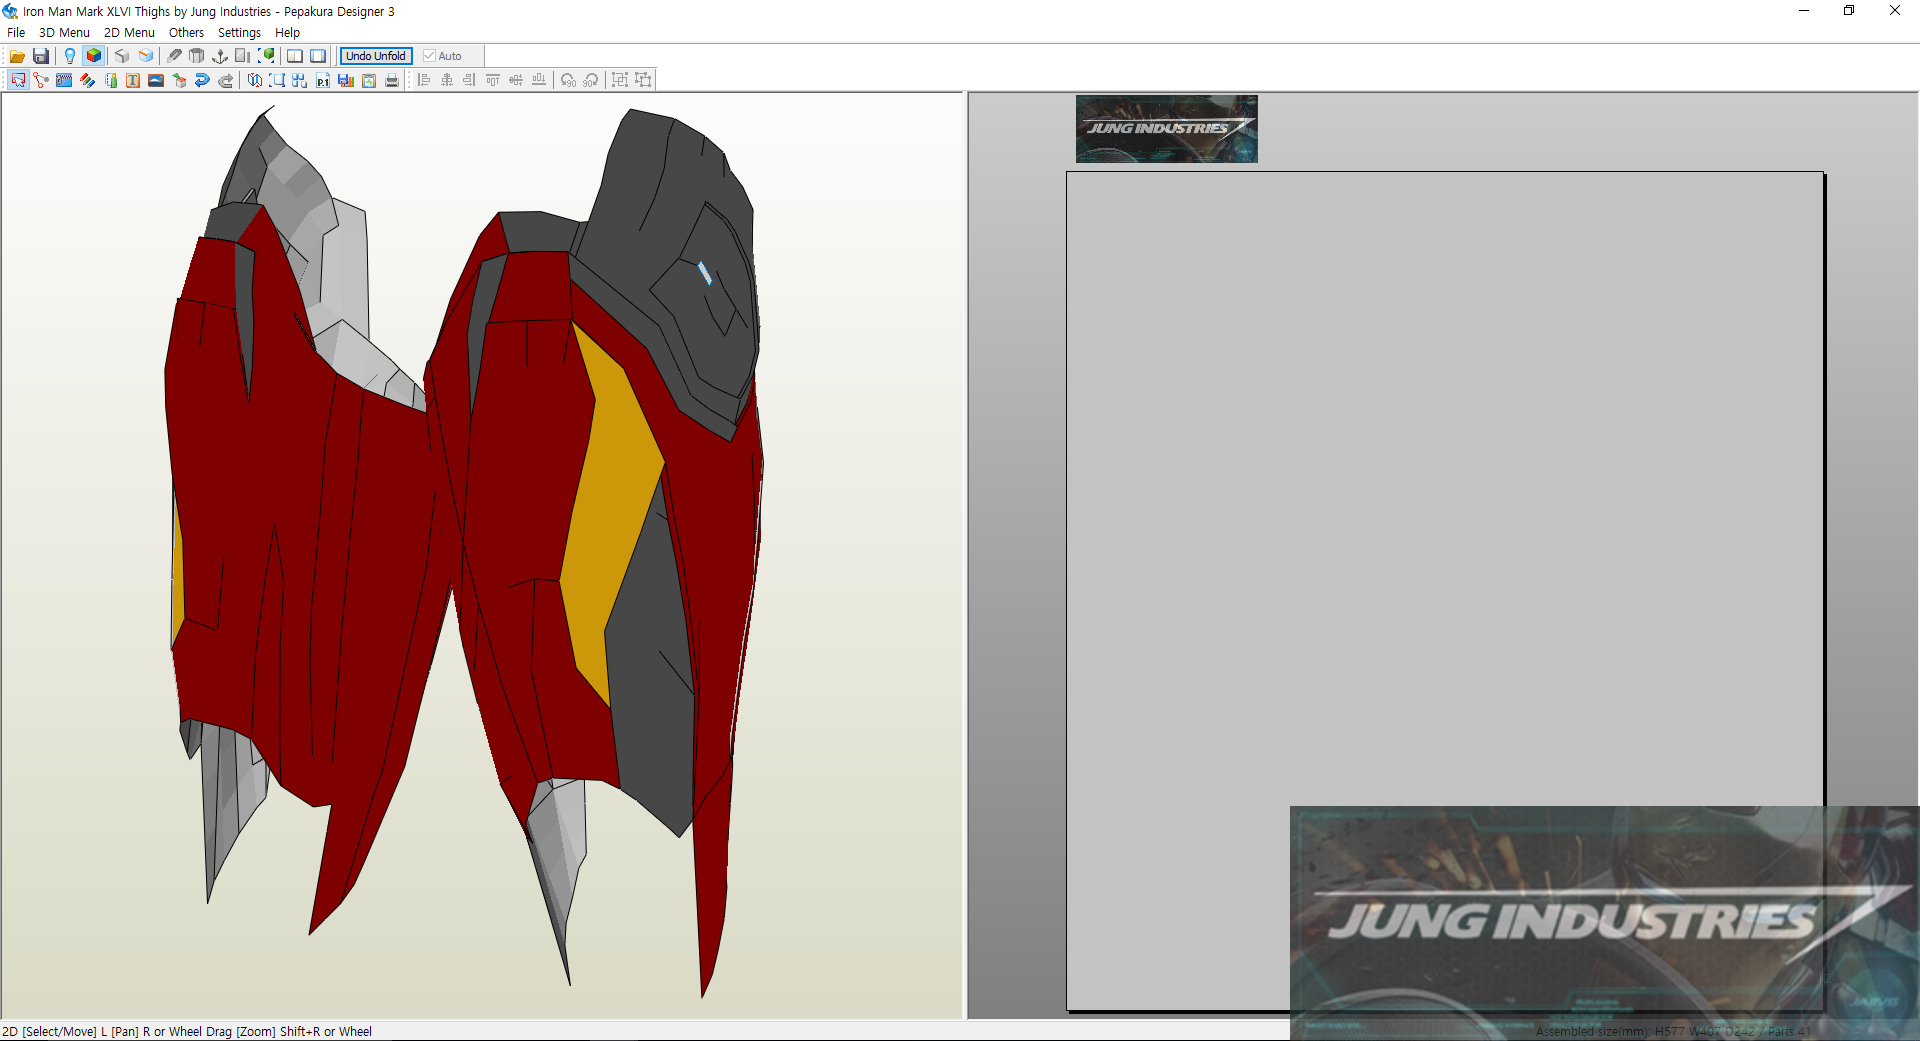The image size is (1920, 1041).
Task: Pick the text input T tool
Action: [133, 80]
